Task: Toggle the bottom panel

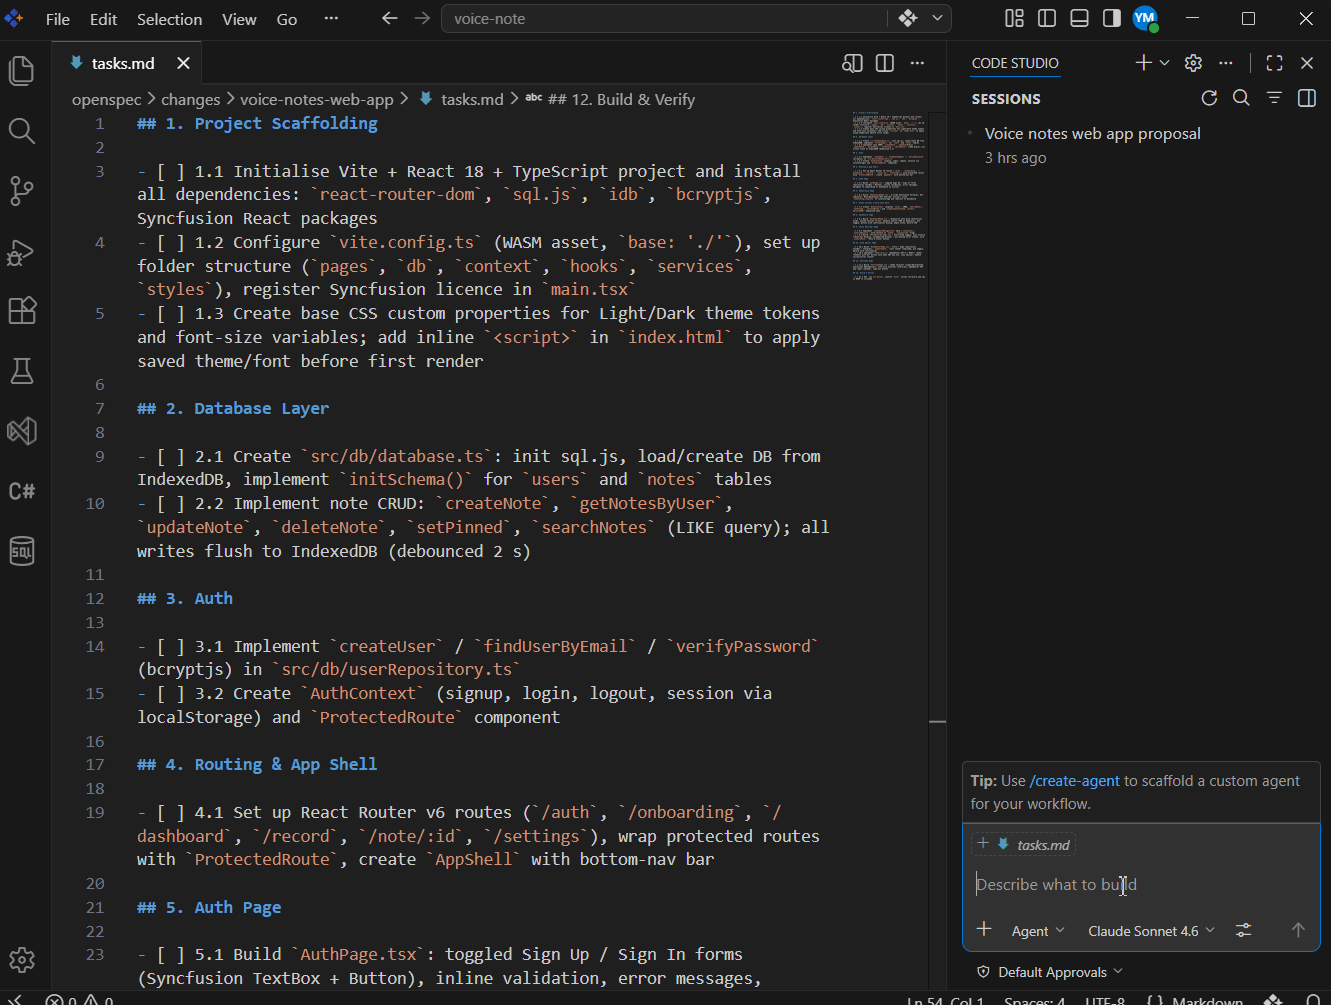Action: pos(1079,18)
